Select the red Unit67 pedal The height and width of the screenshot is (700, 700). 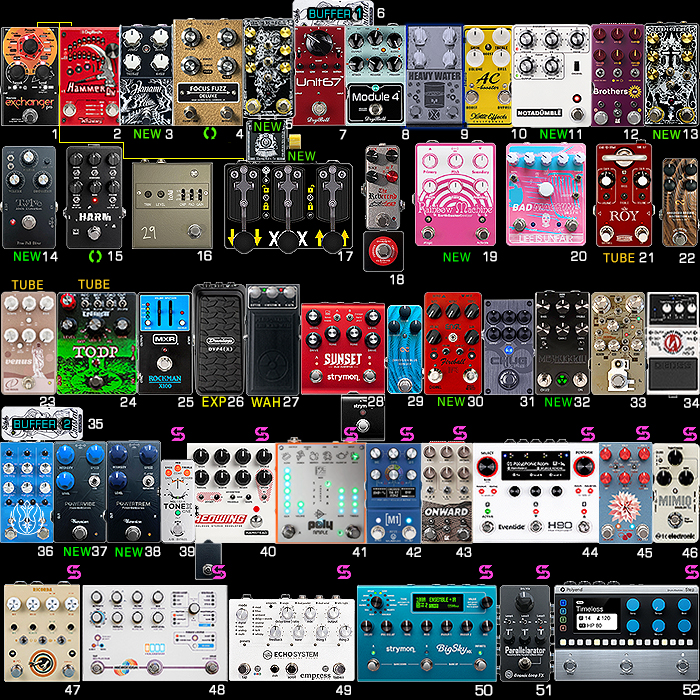coord(319,75)
